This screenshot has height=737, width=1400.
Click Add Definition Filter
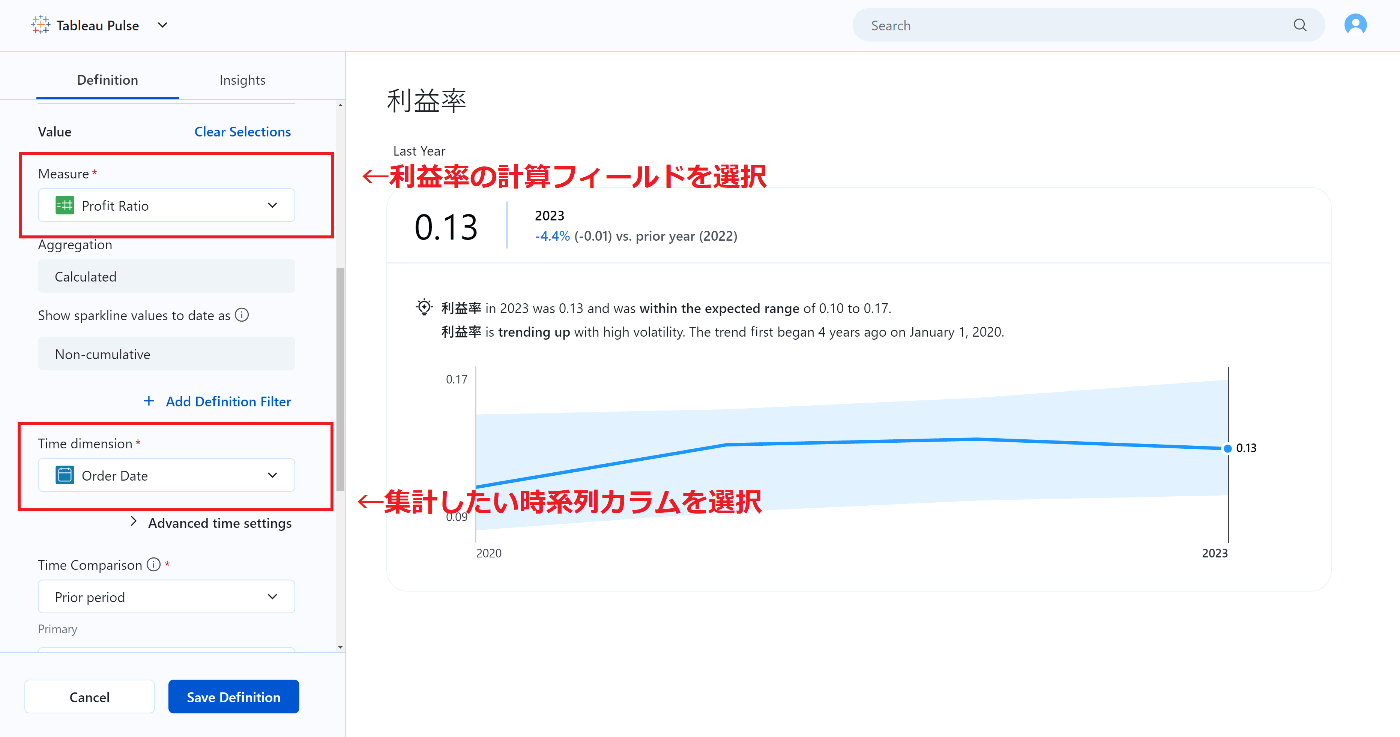[x=217, y=401]
